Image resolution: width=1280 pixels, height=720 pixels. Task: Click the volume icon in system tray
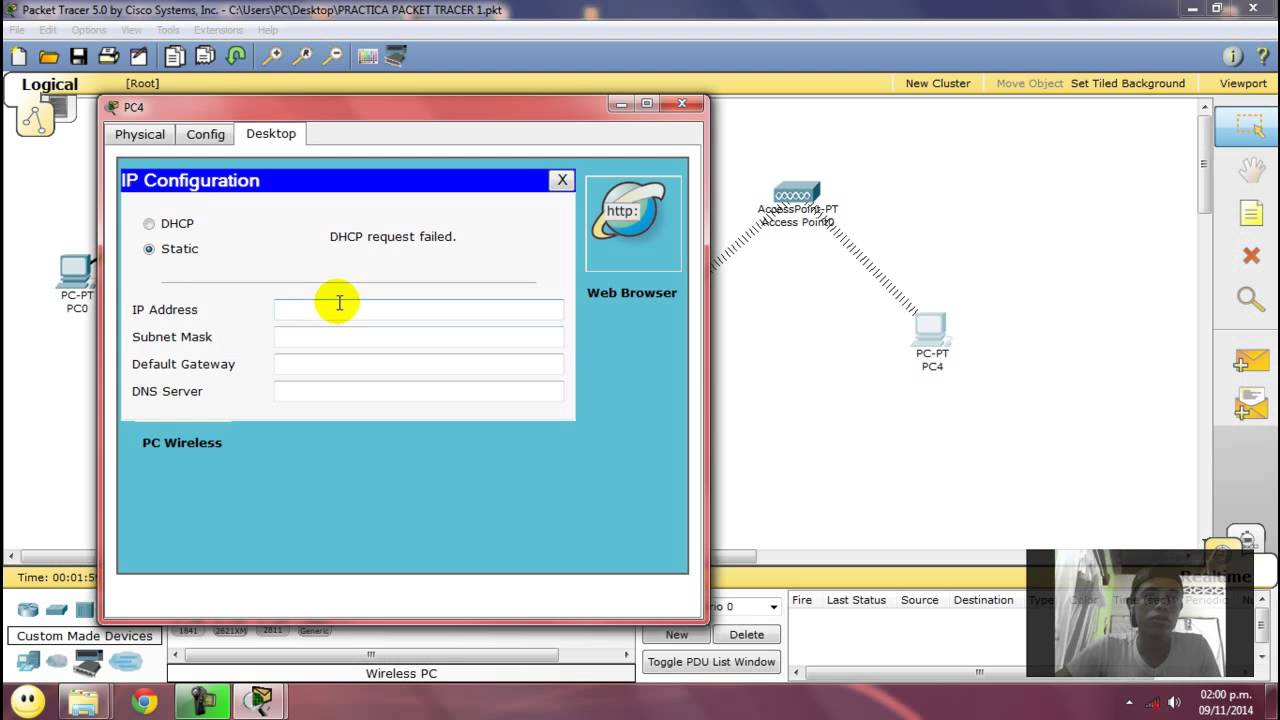tap(1175, 702)
